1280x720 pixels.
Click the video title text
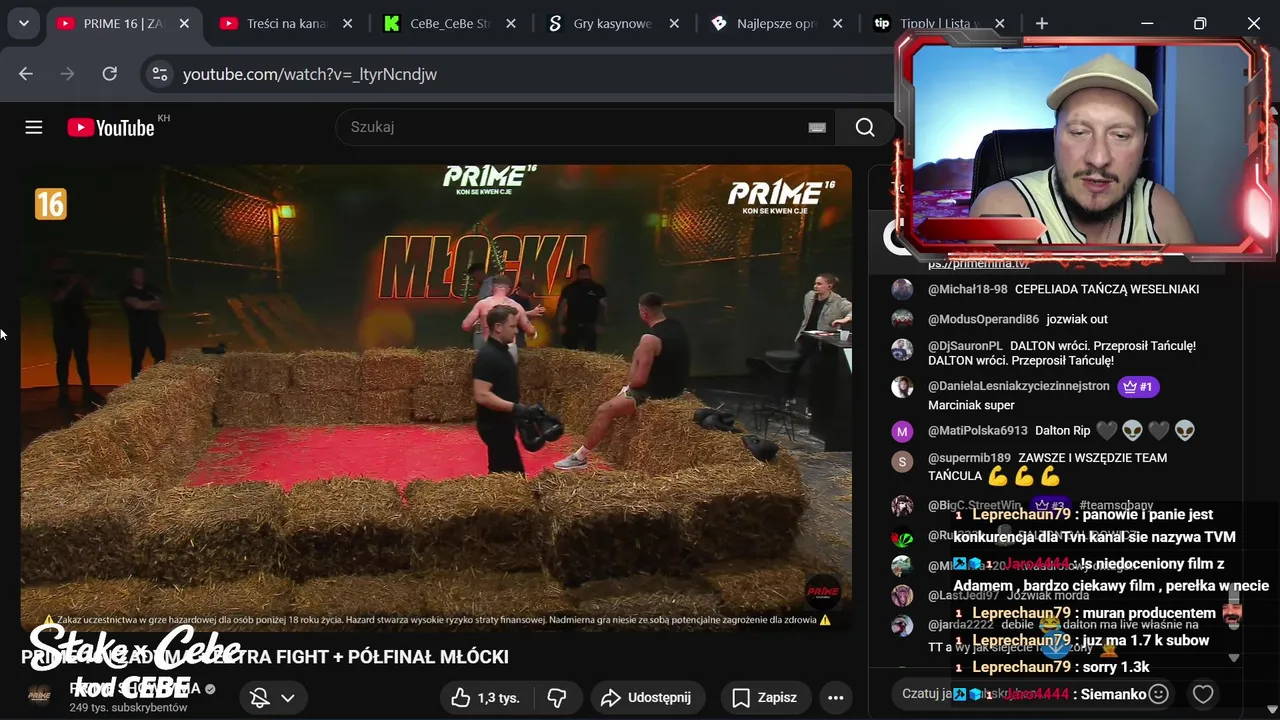coord(265,657)
